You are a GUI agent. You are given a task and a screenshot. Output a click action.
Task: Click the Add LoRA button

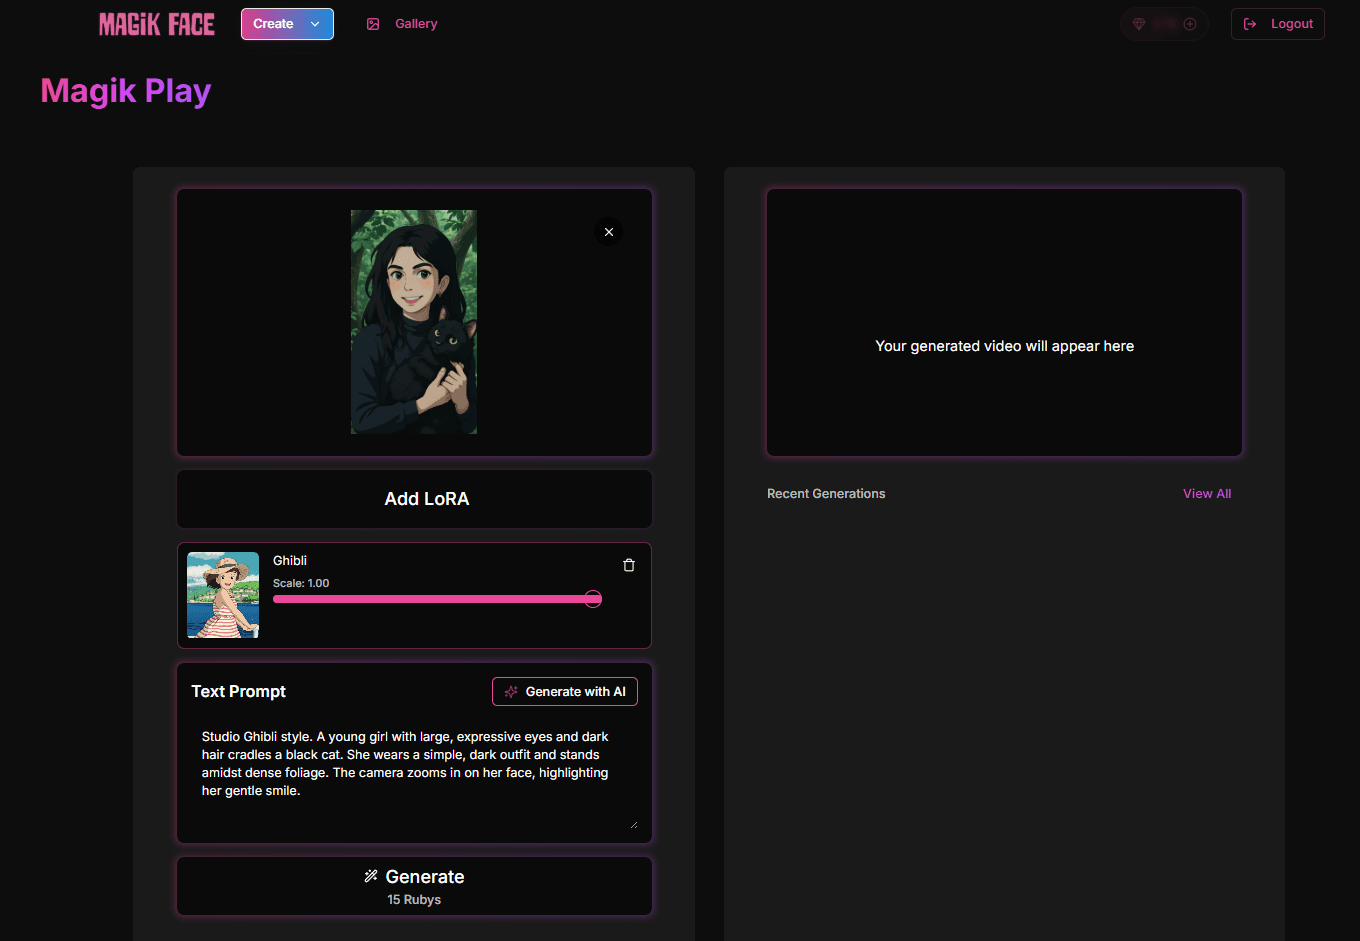coord(414,499)
